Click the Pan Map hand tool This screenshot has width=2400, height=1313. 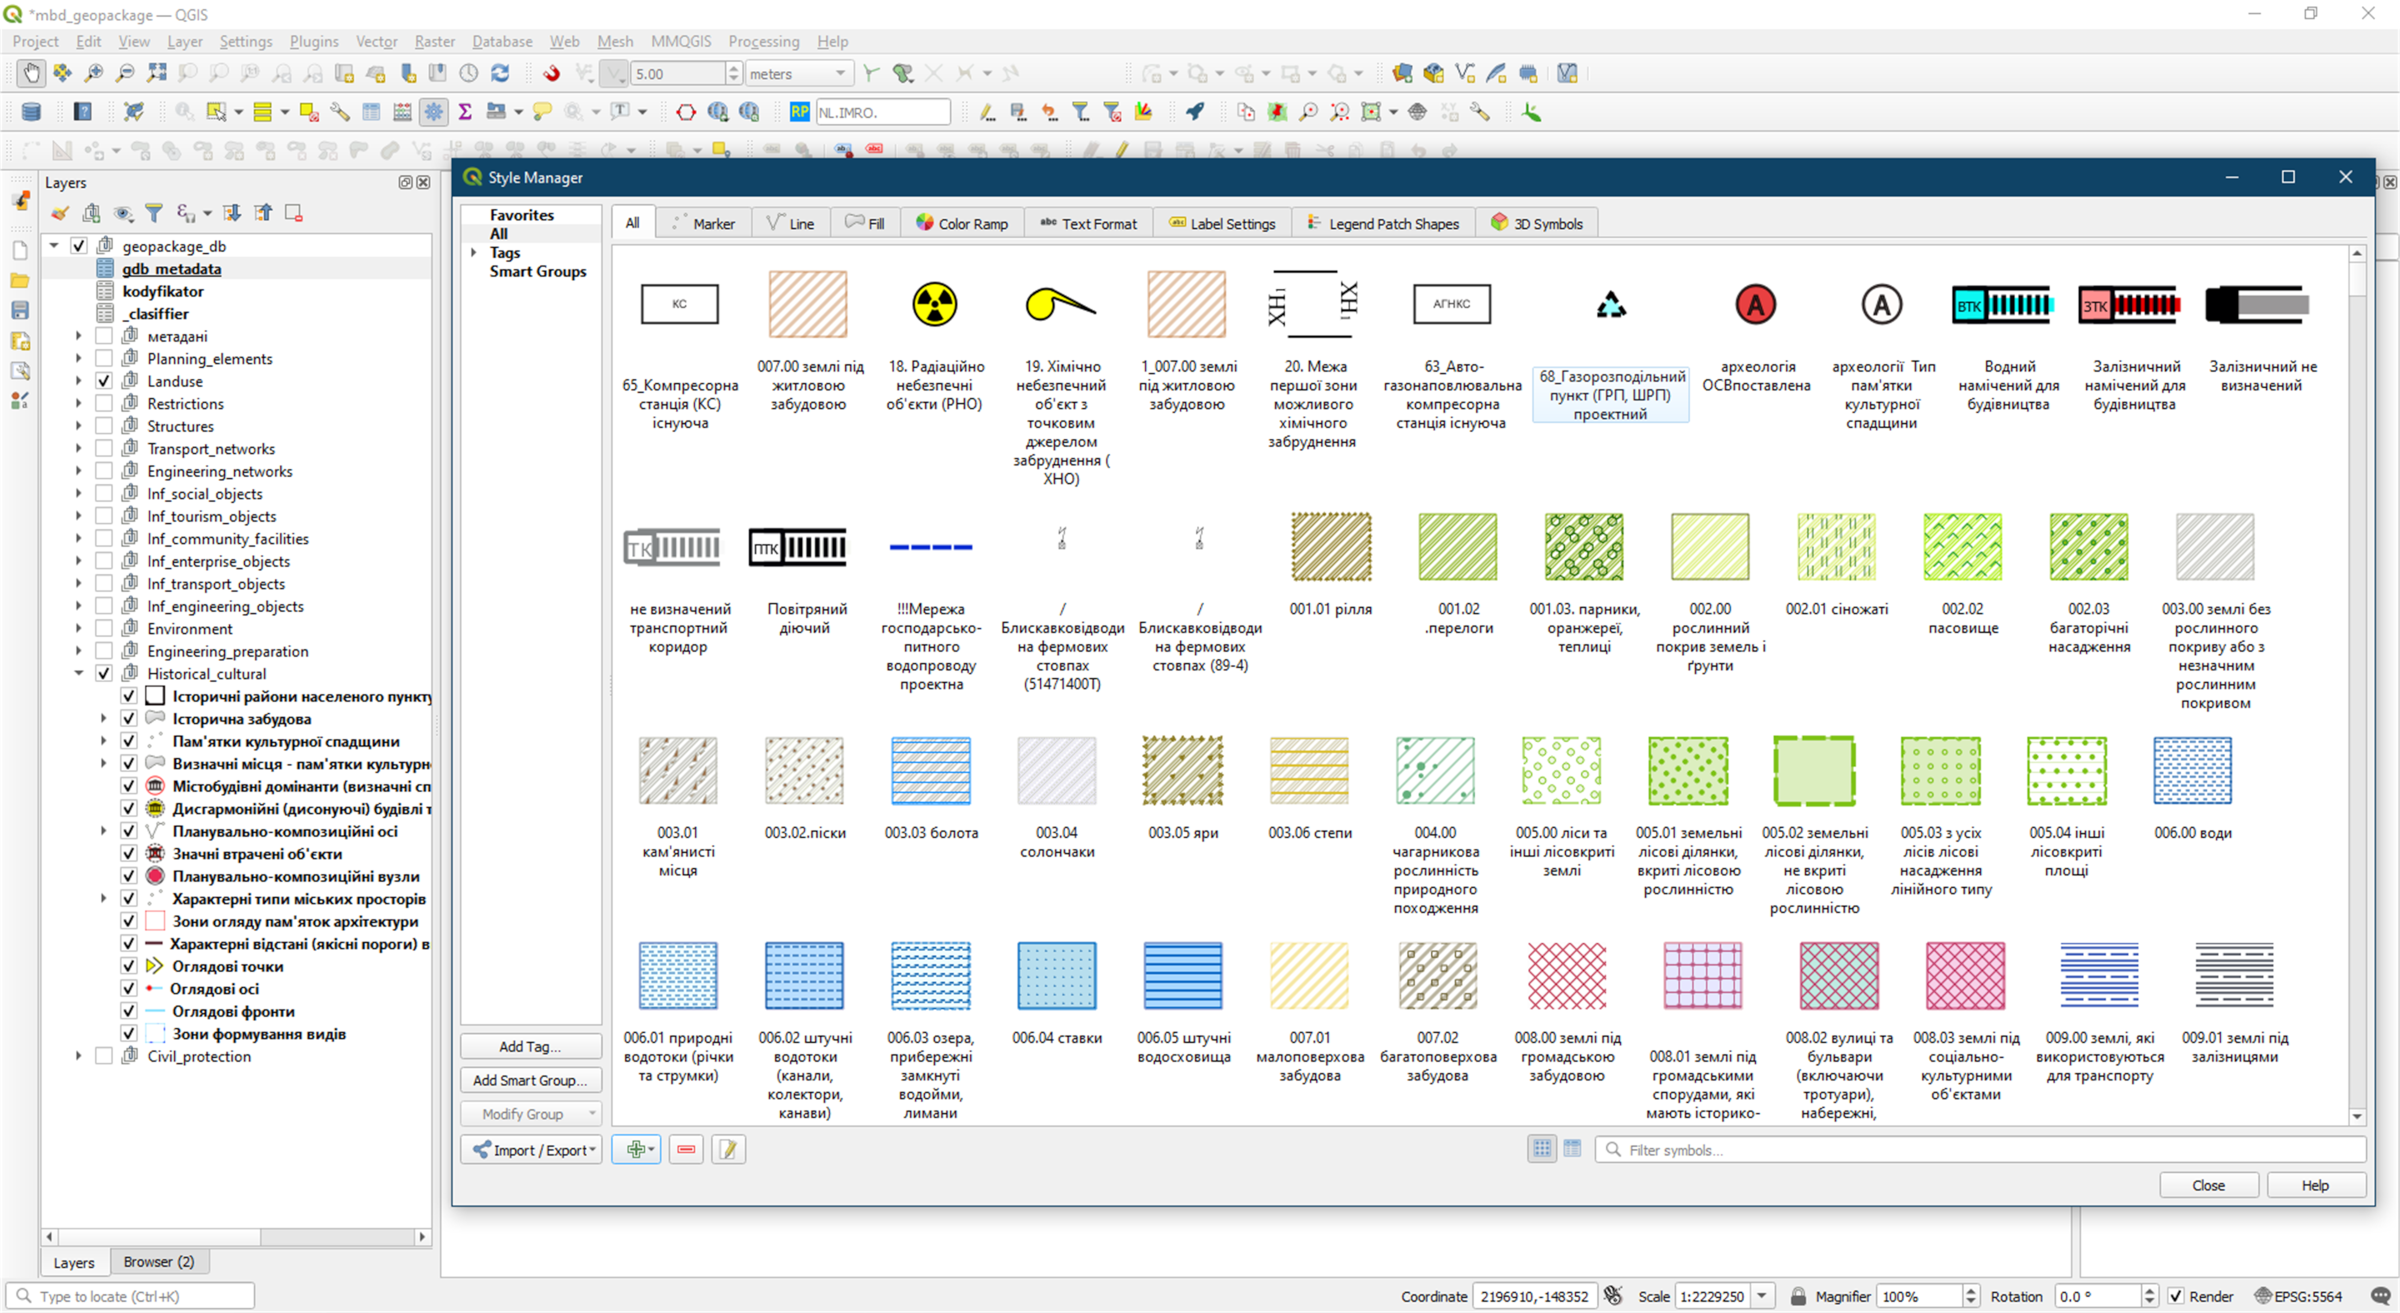click(x=31, y=73)
